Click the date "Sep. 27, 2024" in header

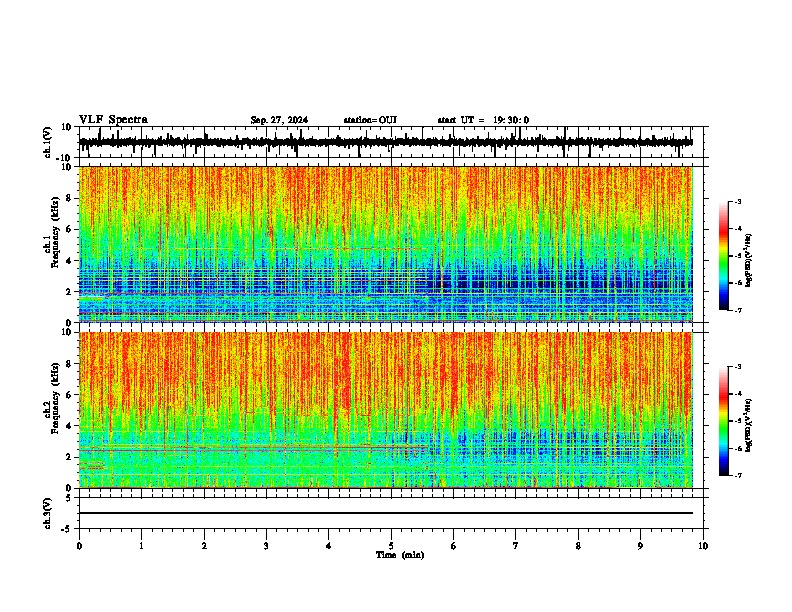tap(279, 120)
